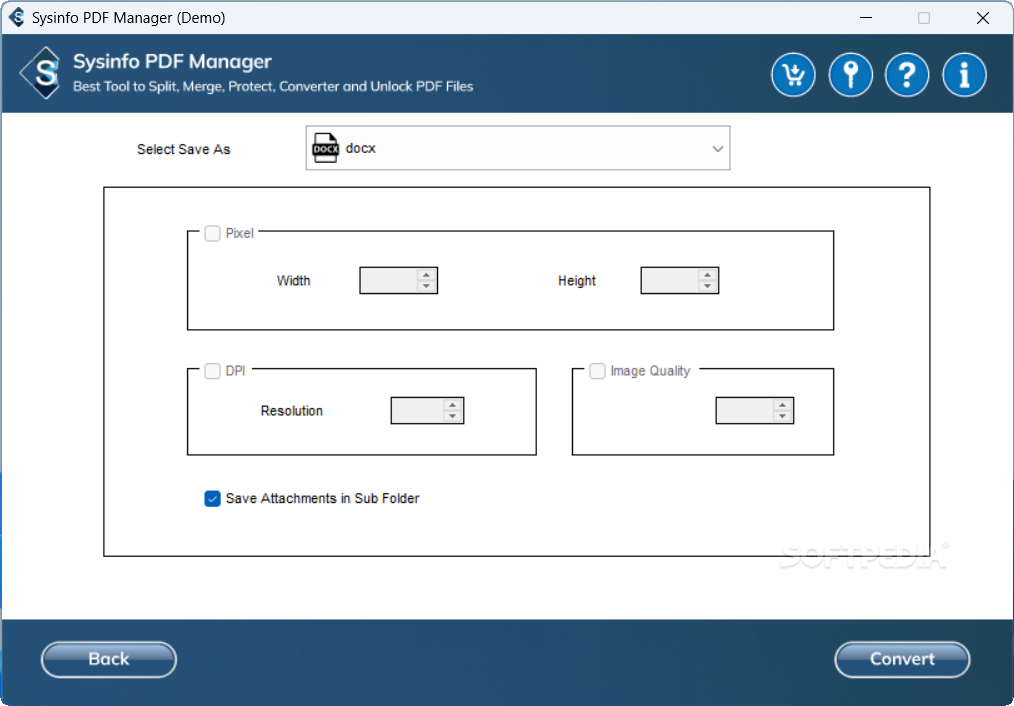Click the app icon in title bar
The image size is (1014, 706).
17,17
